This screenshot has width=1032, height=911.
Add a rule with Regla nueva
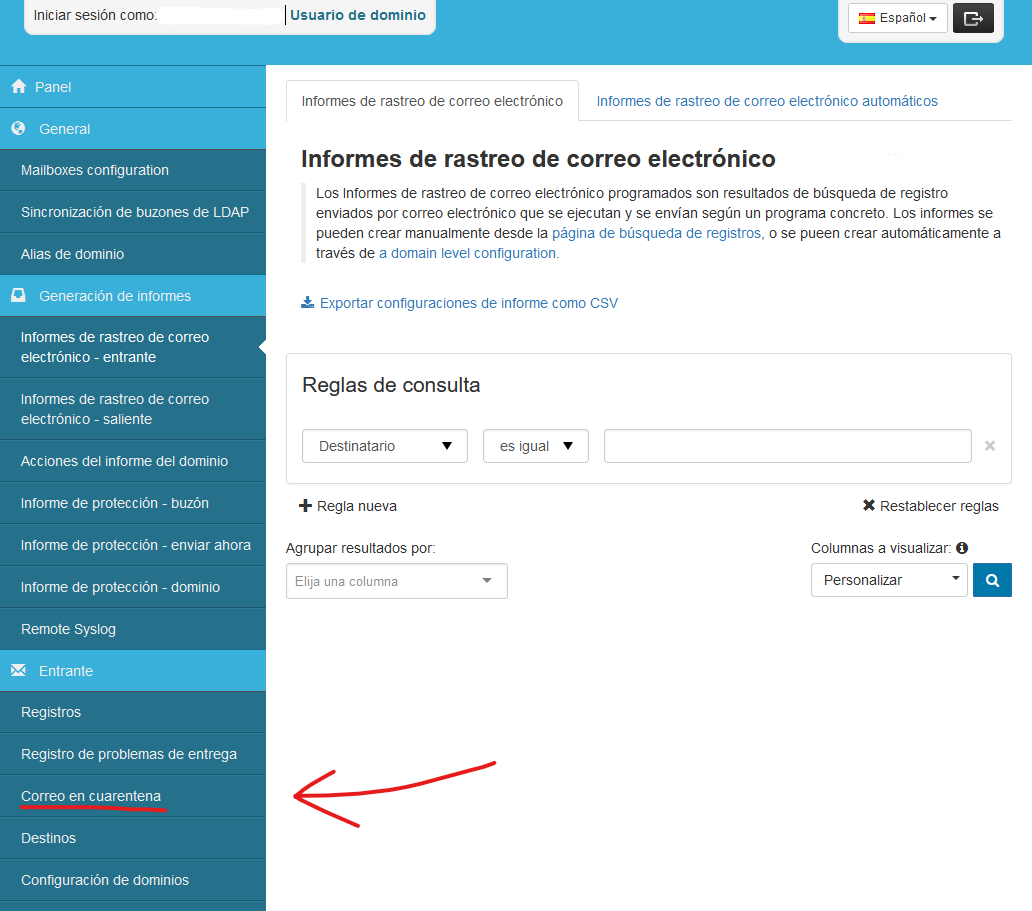[348, 506]
